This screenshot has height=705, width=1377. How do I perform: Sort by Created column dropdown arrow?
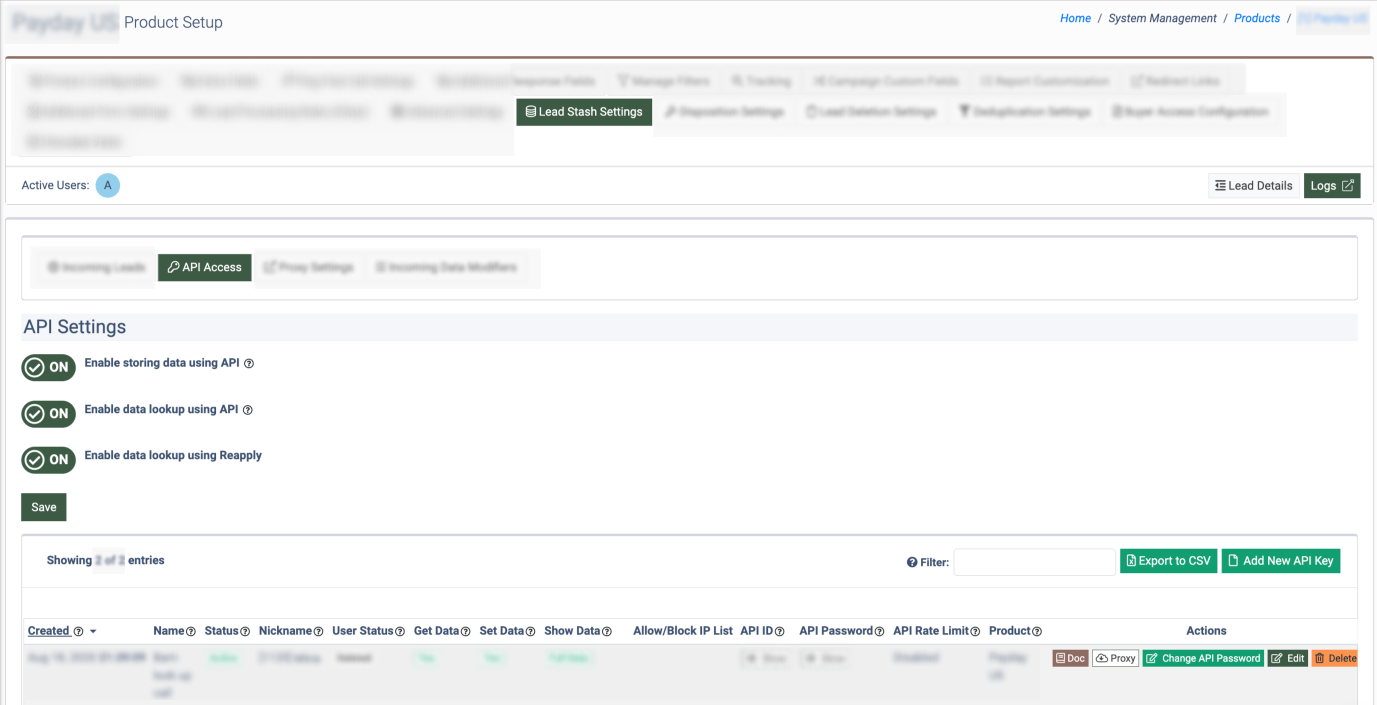point(93,632)
